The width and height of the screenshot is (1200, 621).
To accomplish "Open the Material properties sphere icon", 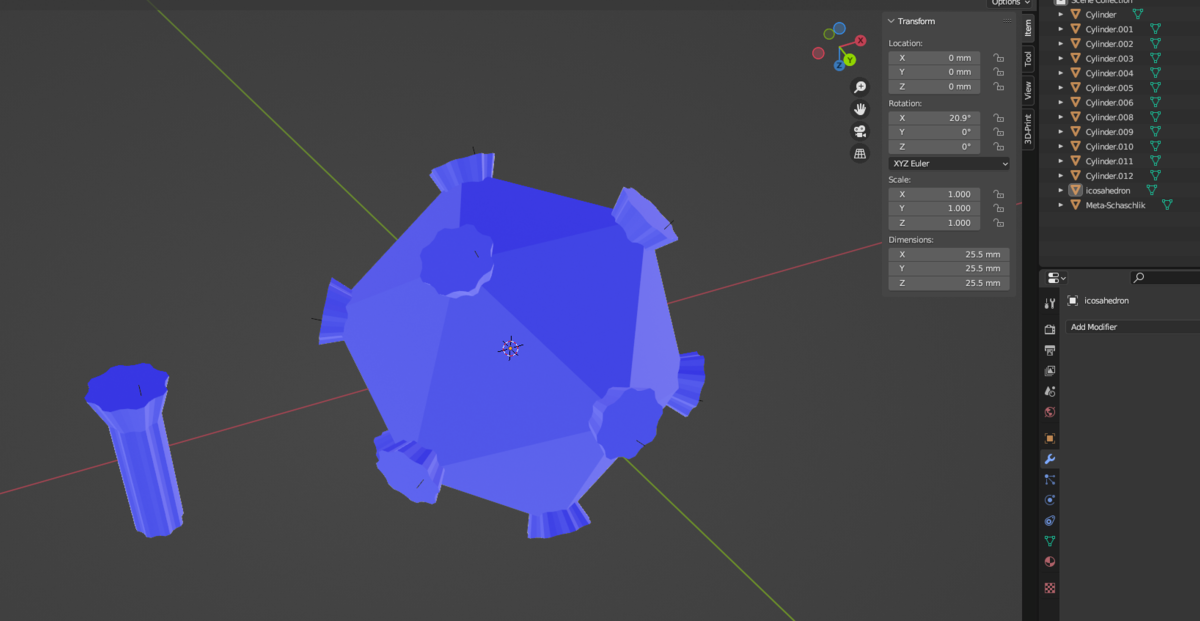I will point(1049,562).
